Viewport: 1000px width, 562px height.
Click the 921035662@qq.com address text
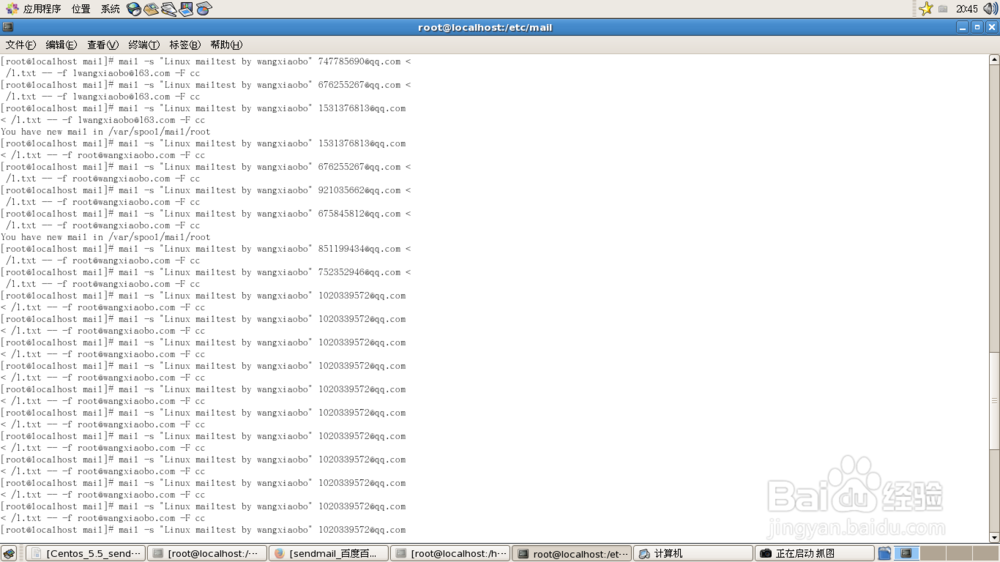tap(359, 190)
